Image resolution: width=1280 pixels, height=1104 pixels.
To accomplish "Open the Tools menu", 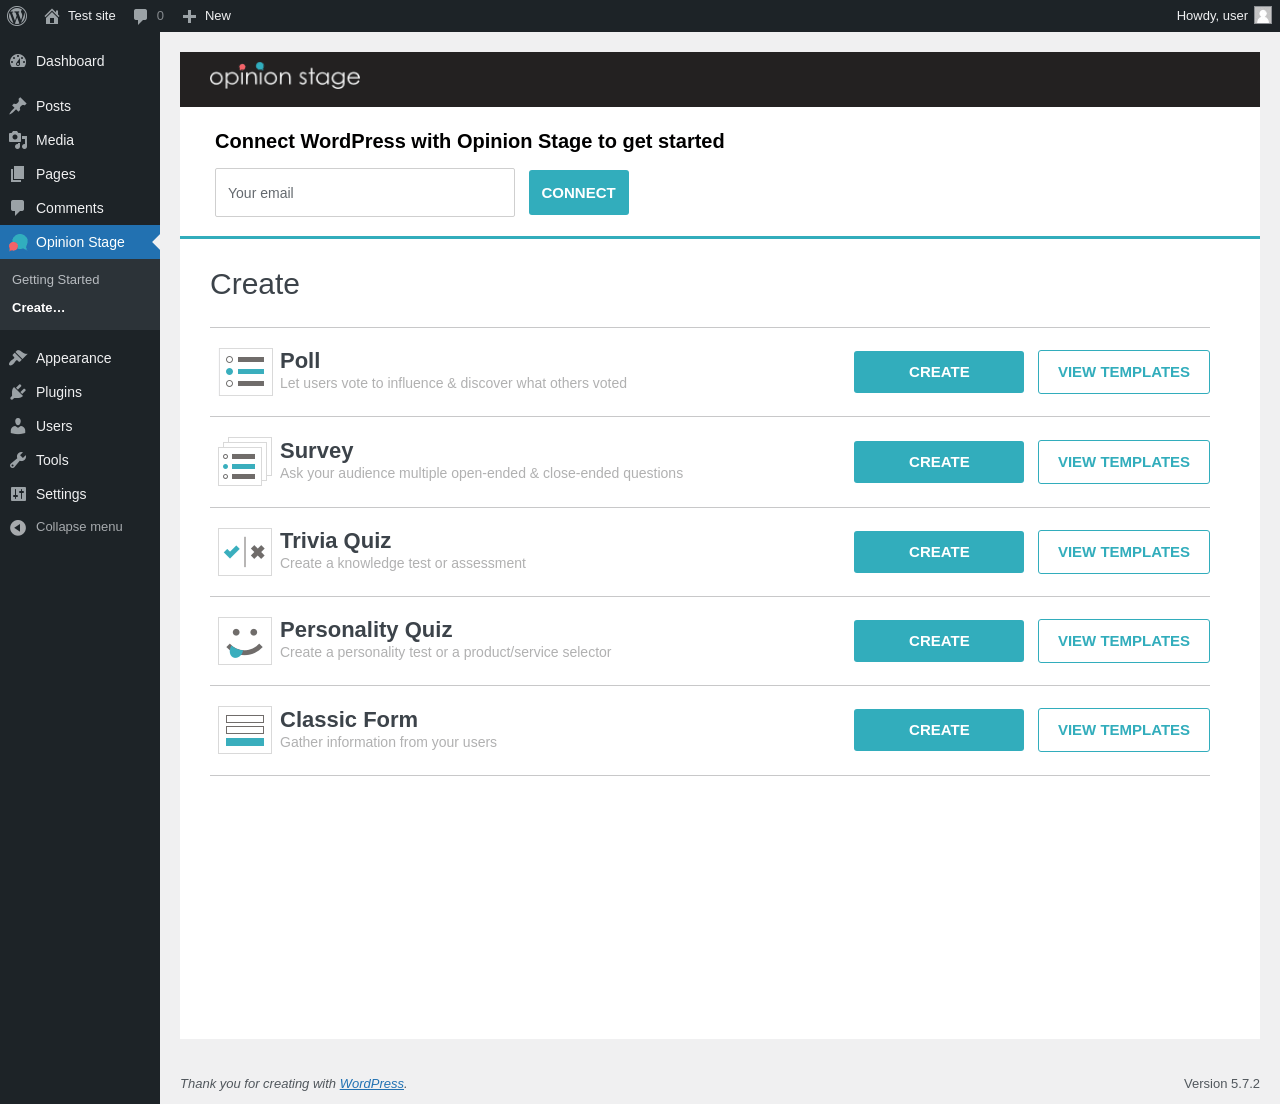I will [x=80, y=460].
